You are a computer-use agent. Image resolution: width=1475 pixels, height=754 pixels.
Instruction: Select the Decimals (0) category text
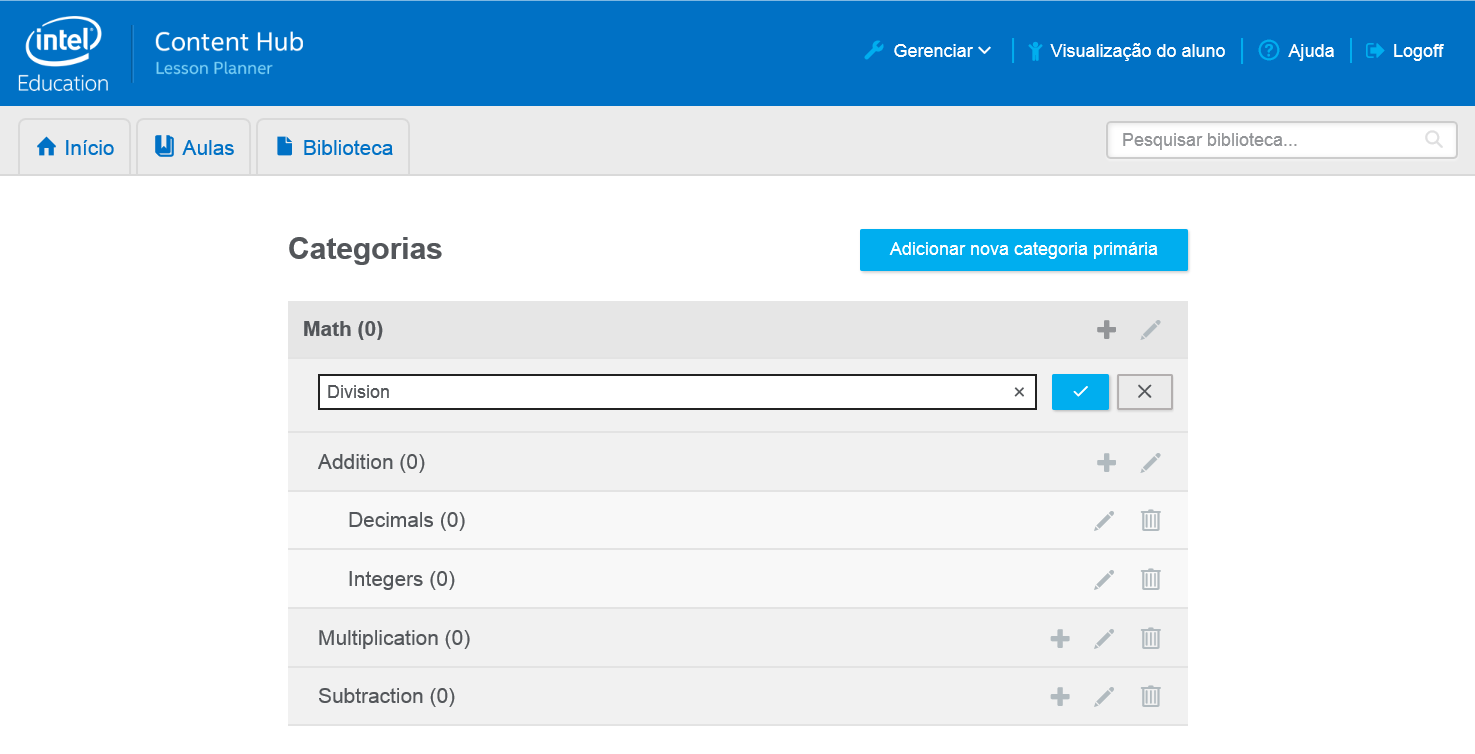tap(406, 520)
